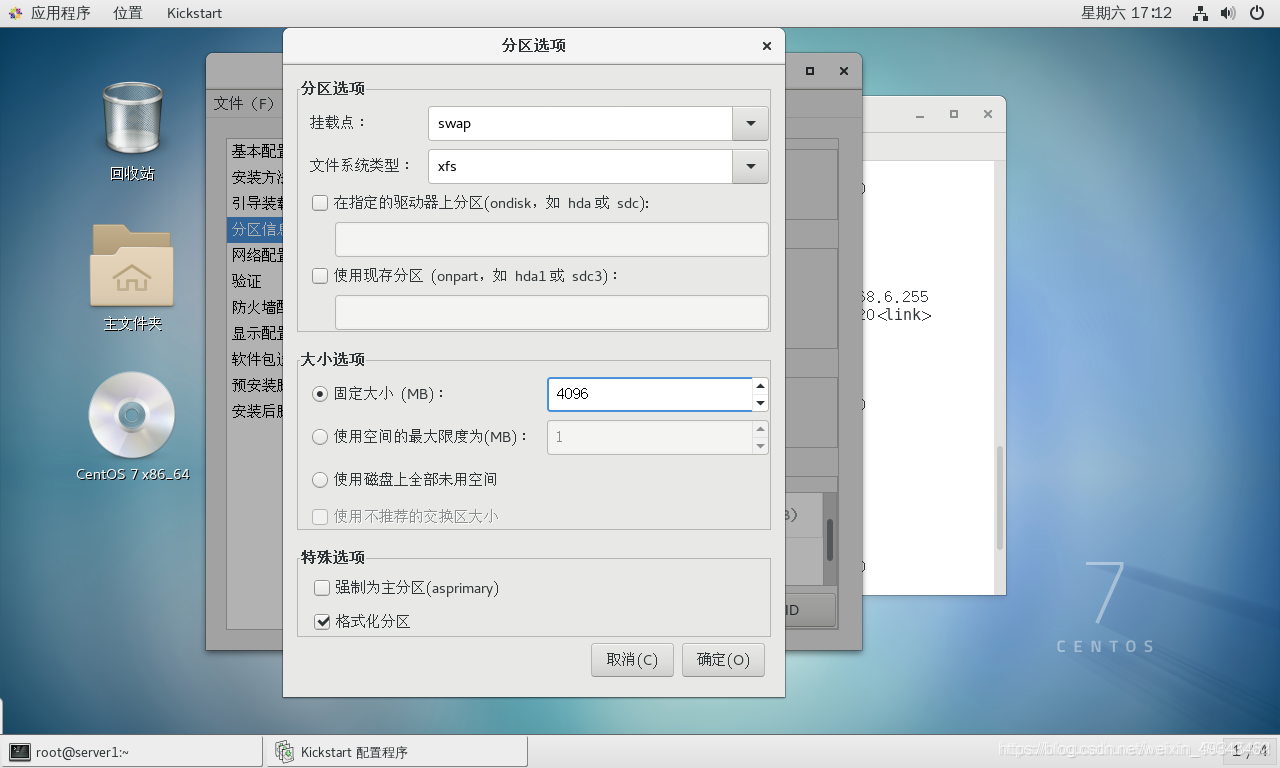Select installation method in Kickstart sidebar
The width and height of the screenshot is (1280, 768).
(257, 177)
